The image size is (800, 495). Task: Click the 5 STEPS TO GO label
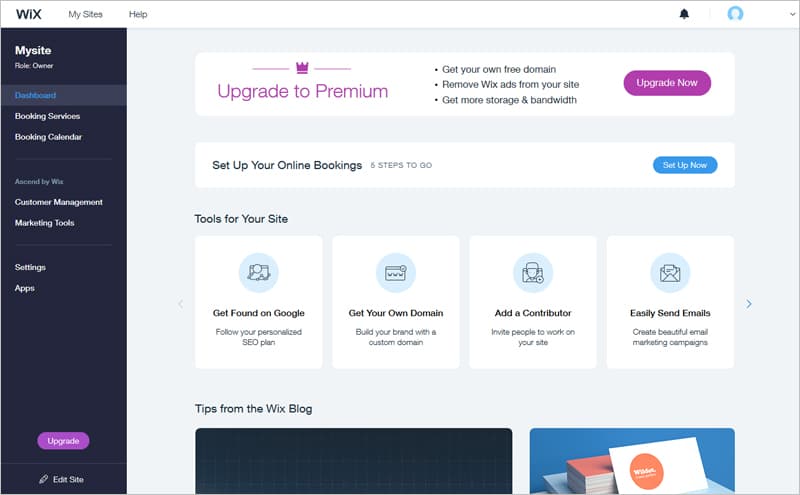point(401,165)
